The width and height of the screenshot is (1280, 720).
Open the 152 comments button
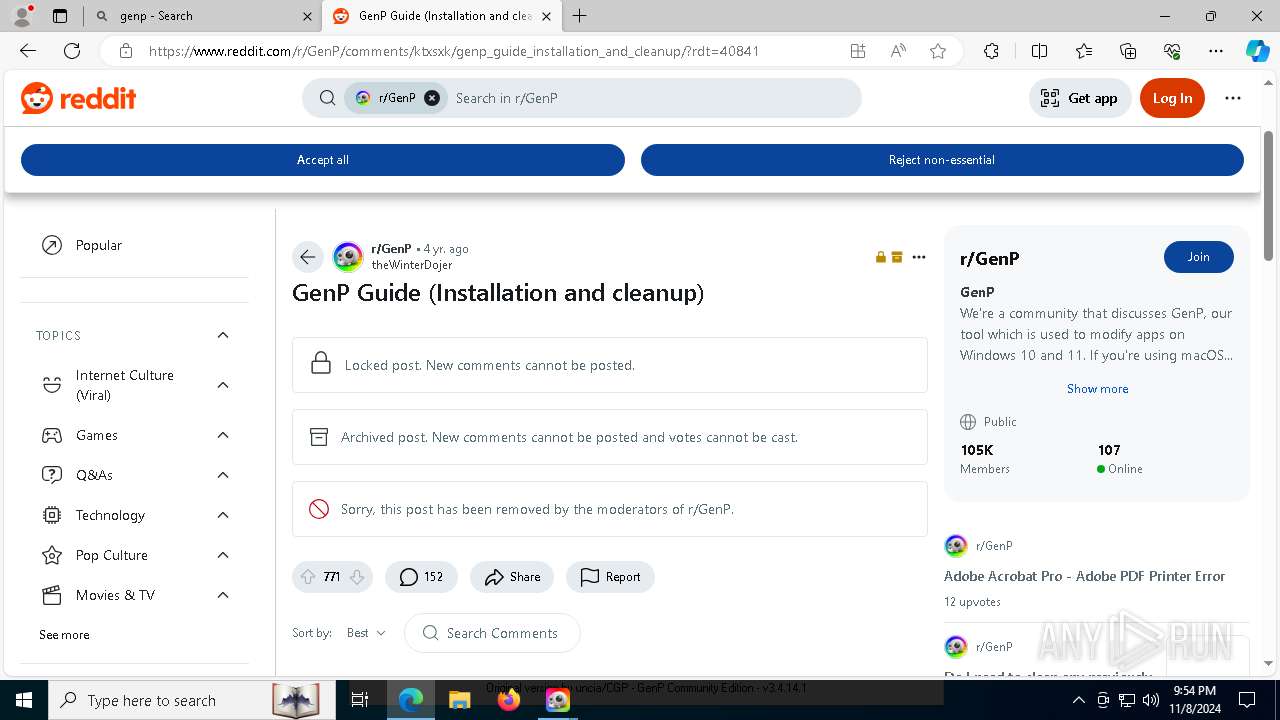click(421, 577)
